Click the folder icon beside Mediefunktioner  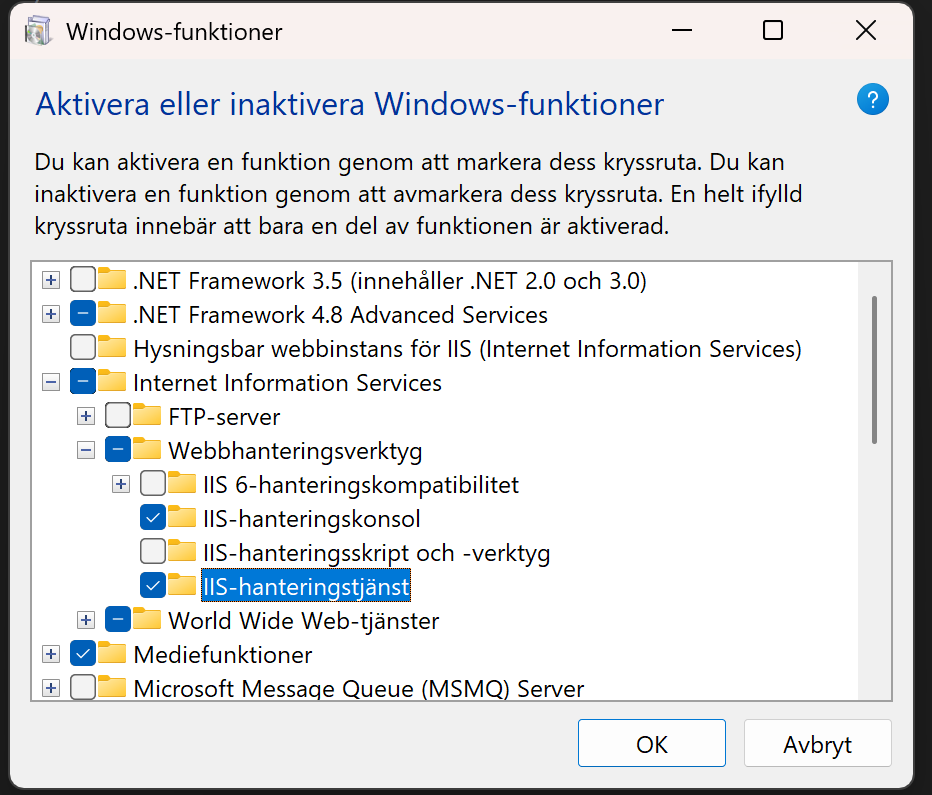coord(112,654)
